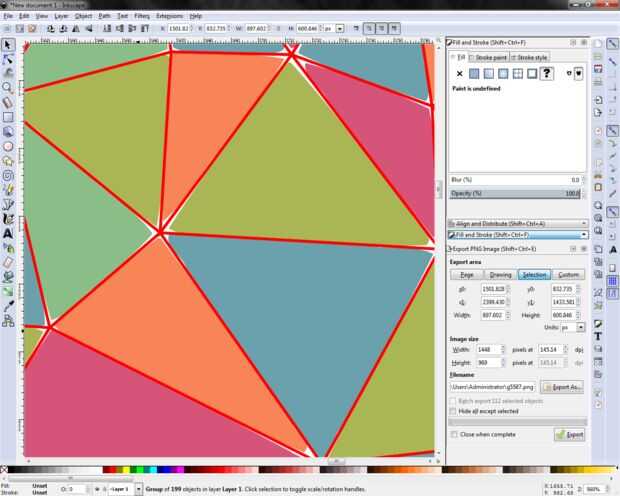Choose Flat color paint in Fill tab
Screen dimensions: 620x496
474,74
